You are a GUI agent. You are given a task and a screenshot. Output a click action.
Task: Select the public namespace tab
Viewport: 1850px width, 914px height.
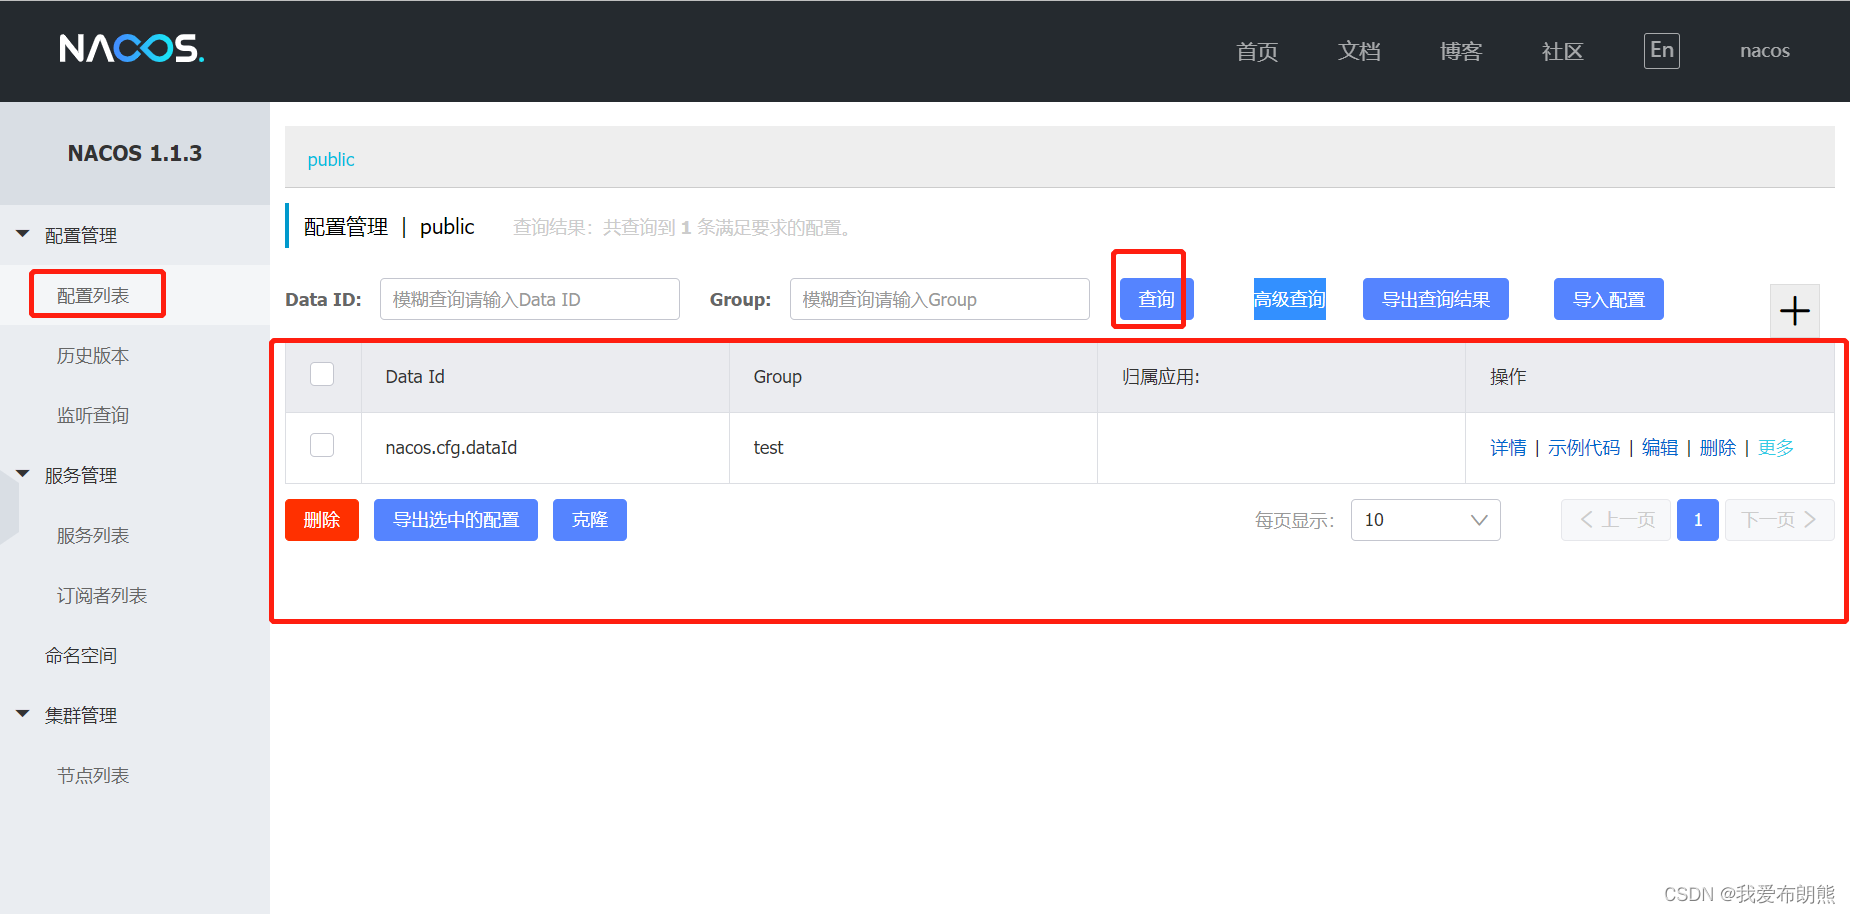[x=331, y=160]
